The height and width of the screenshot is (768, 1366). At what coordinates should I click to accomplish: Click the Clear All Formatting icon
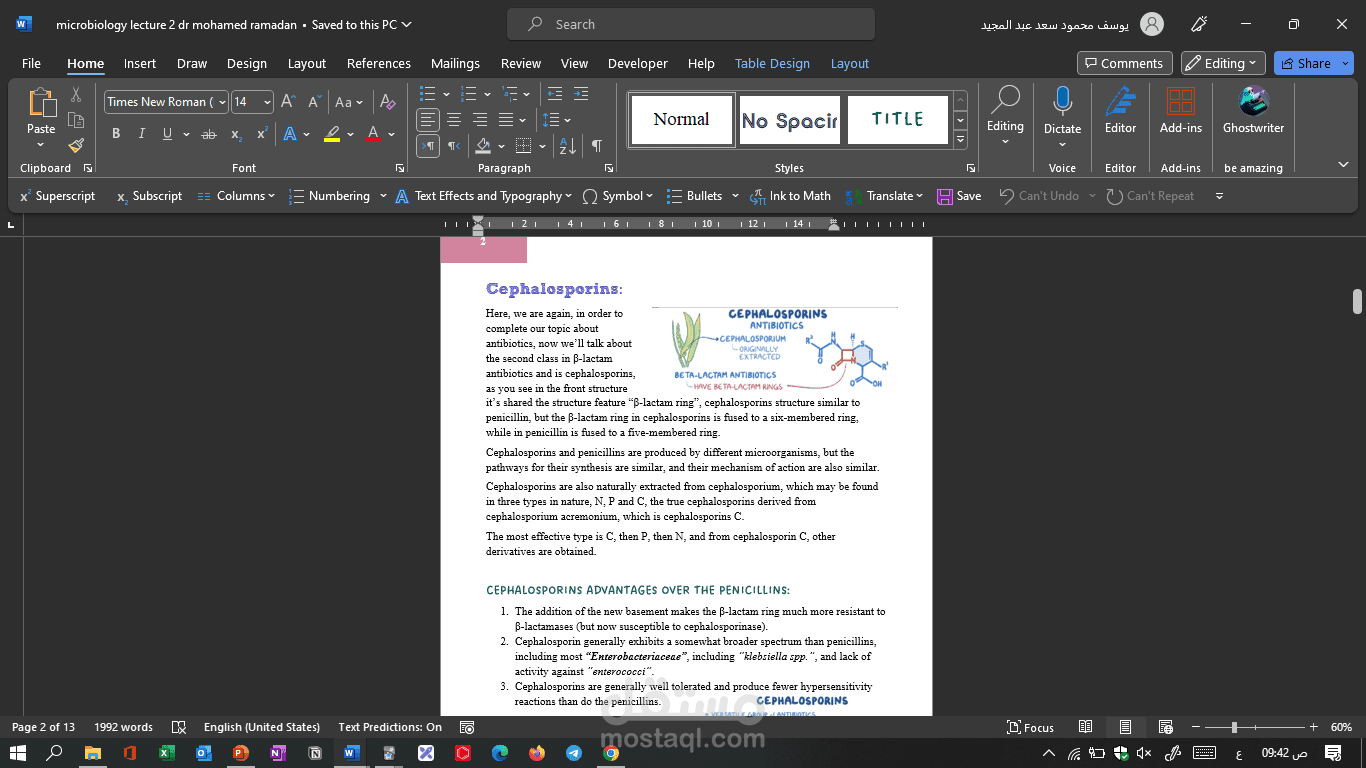[x=388, y=102]
